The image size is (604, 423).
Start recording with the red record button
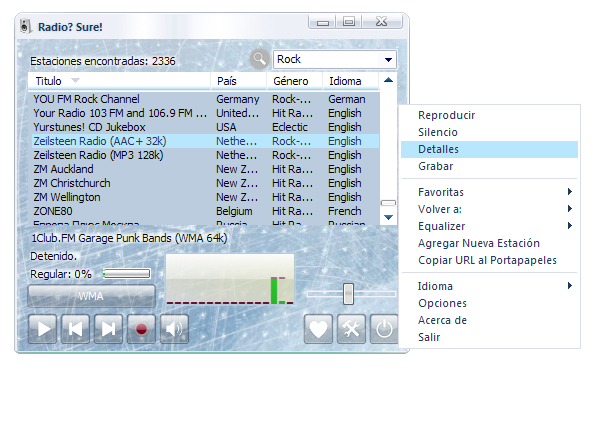pos(142,329)
